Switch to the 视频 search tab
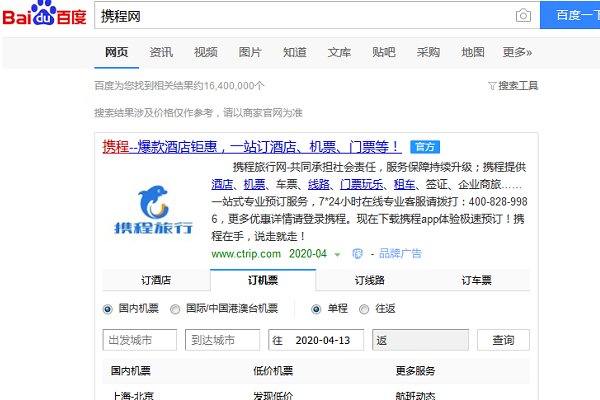The width and height of the screenshot is (600, 400). tap(206, 52)
